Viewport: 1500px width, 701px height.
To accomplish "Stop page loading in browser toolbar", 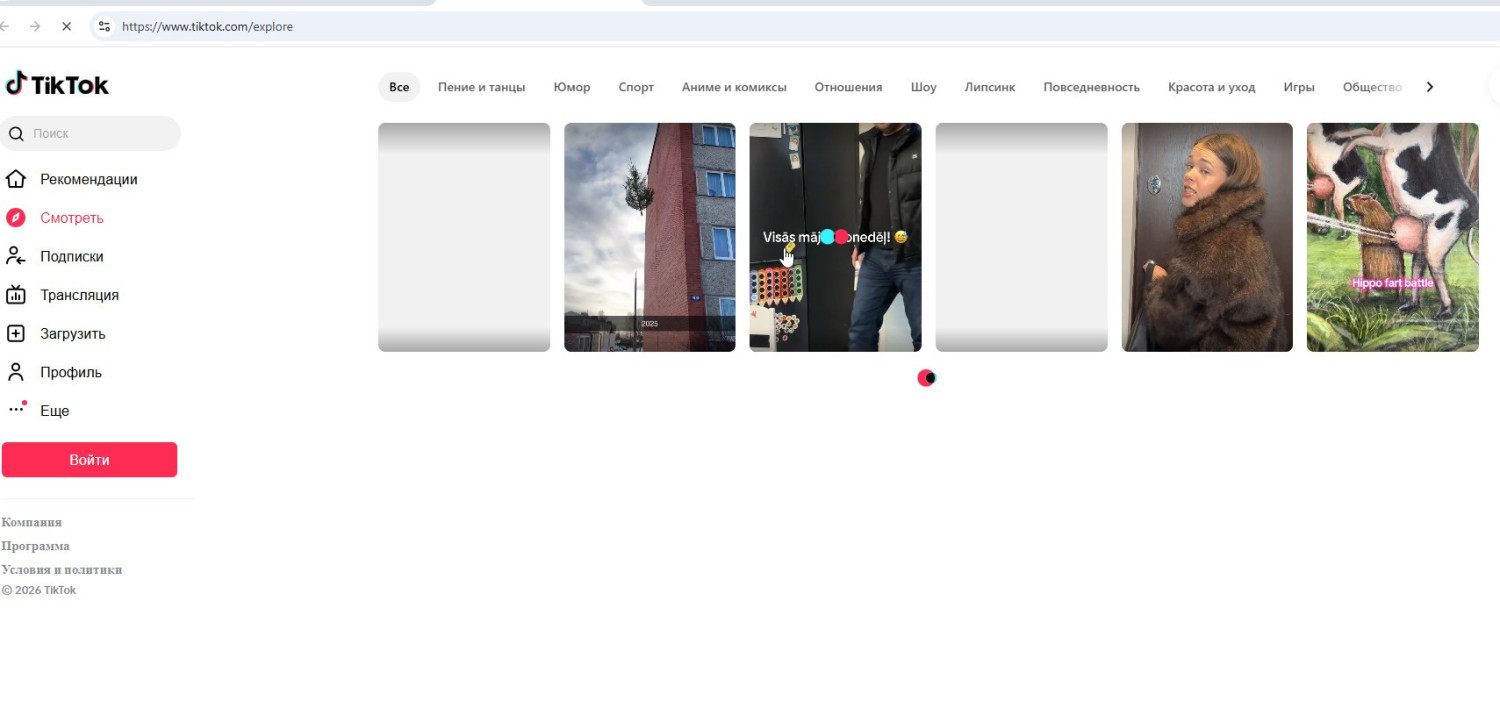I will [66, 27].
